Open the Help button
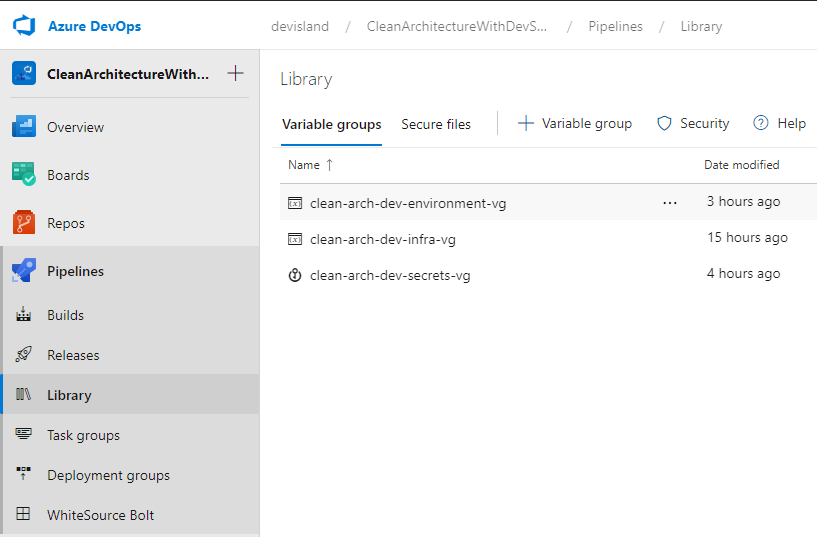 point(791,123)
